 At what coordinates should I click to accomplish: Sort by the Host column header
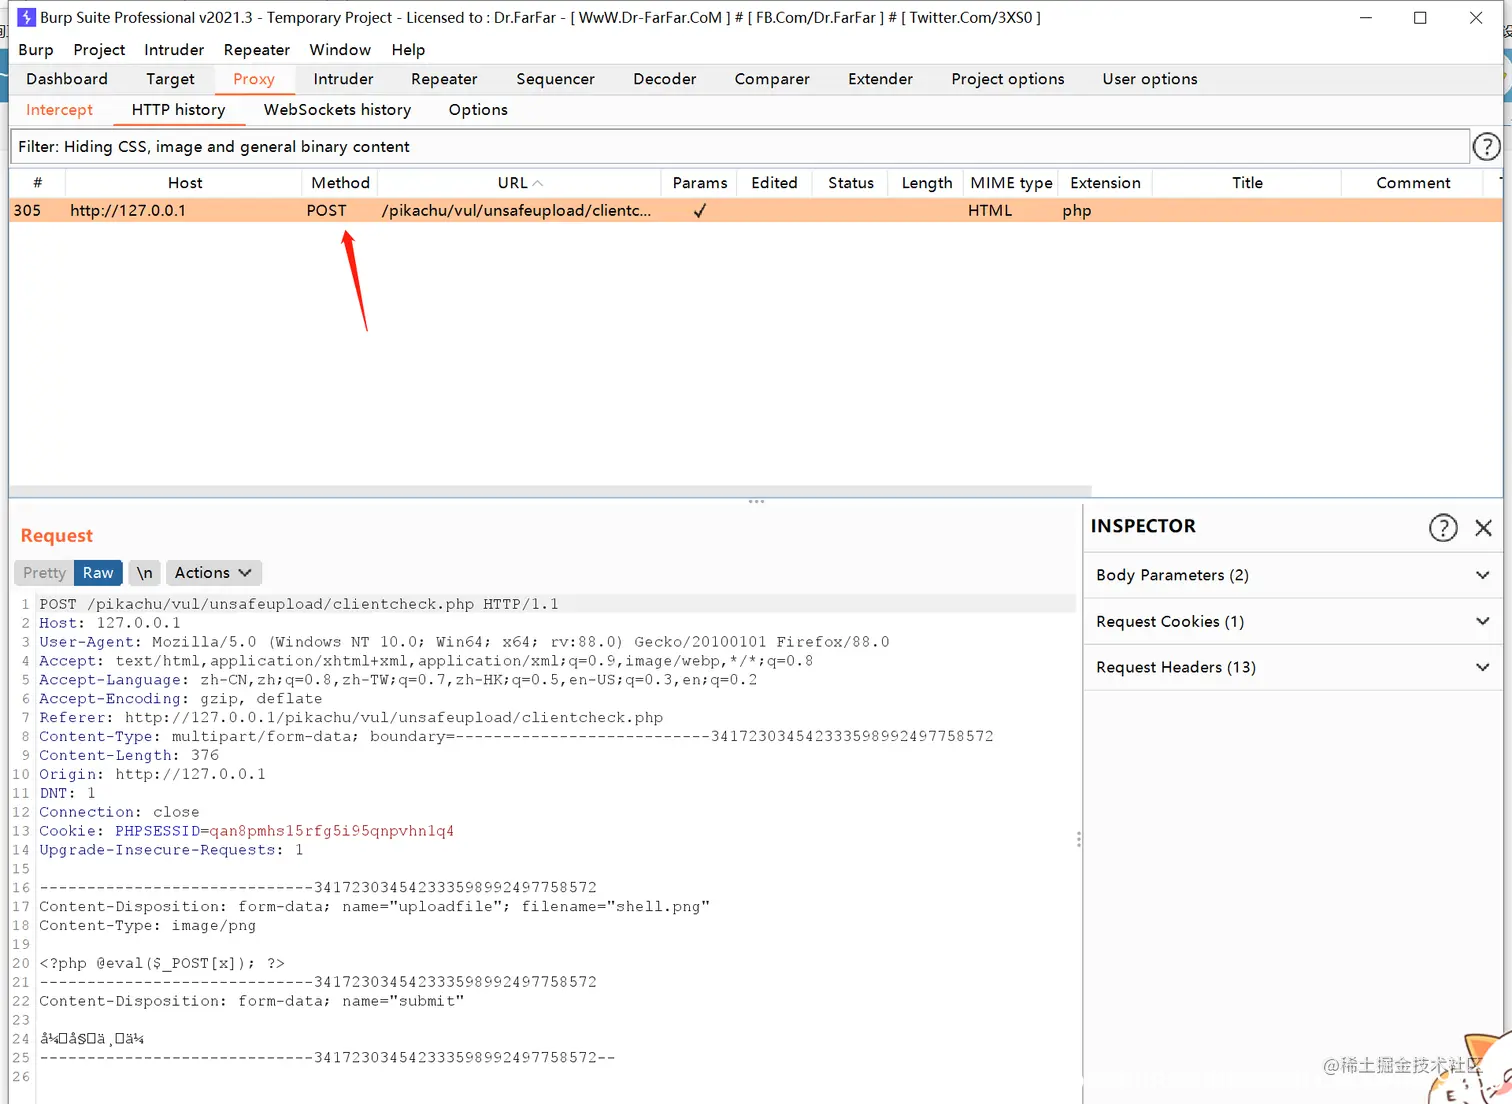click(184, 183)
